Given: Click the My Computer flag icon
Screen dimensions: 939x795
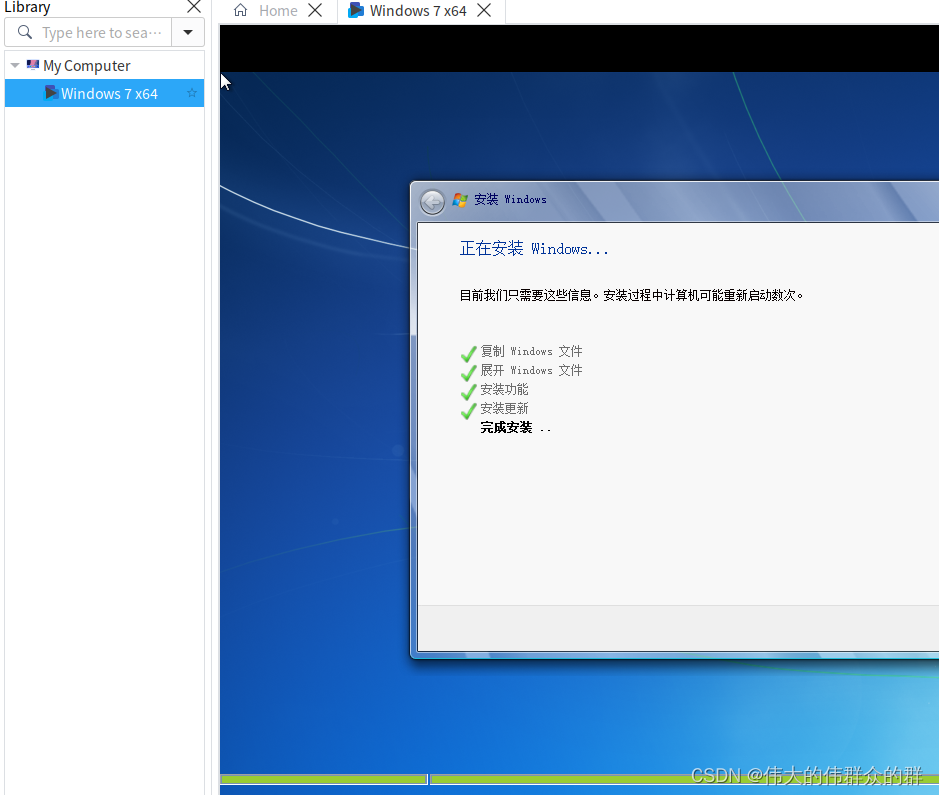Looking at the screenshot, I should (34, 65).
